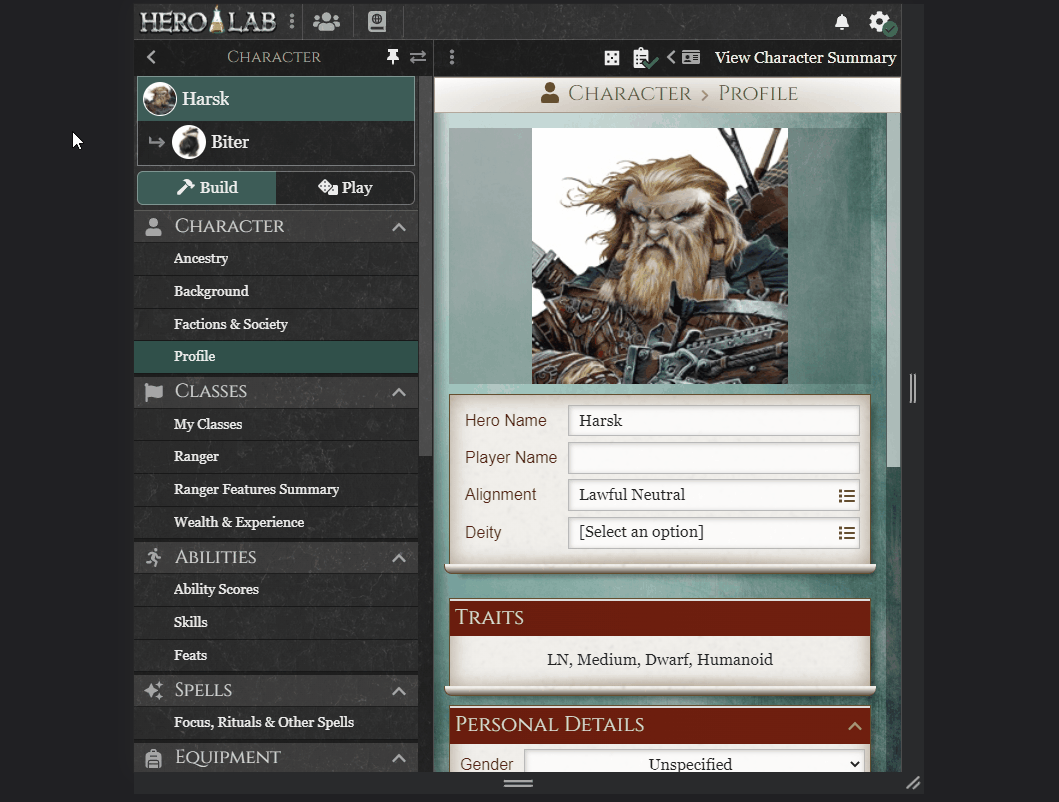Select the Harsk character entry
1059x802 pixels.
tap(276, 99)
